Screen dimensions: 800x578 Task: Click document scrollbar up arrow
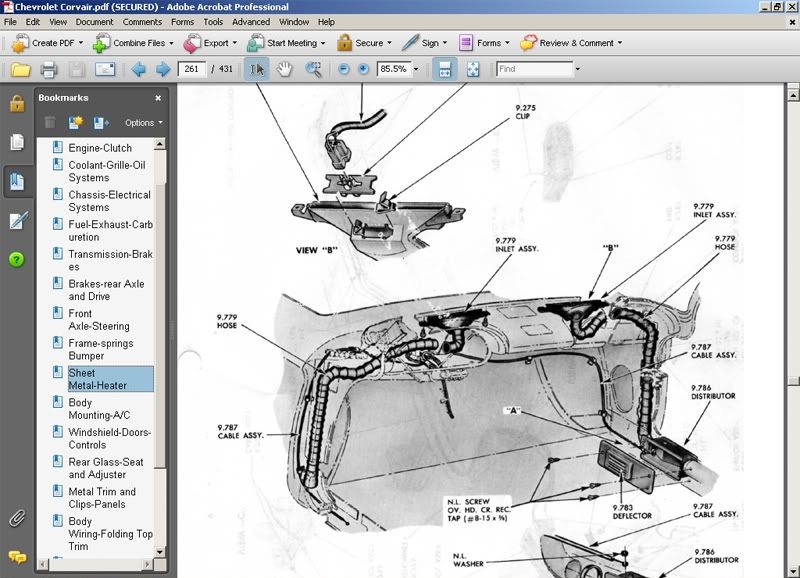tap(793, 95)
